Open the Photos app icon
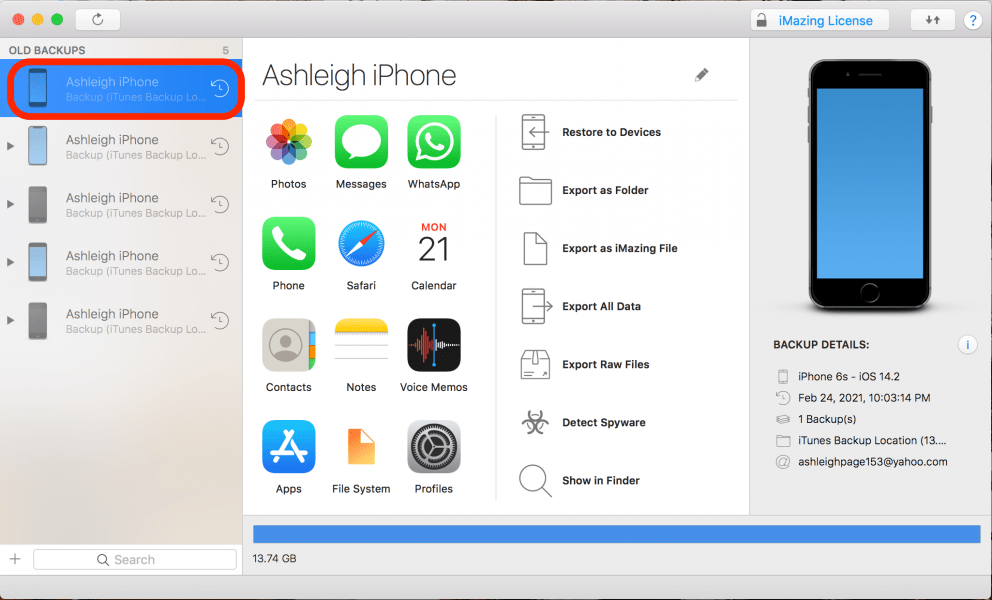This screenshot has height=600, width=992. (288, 143)
